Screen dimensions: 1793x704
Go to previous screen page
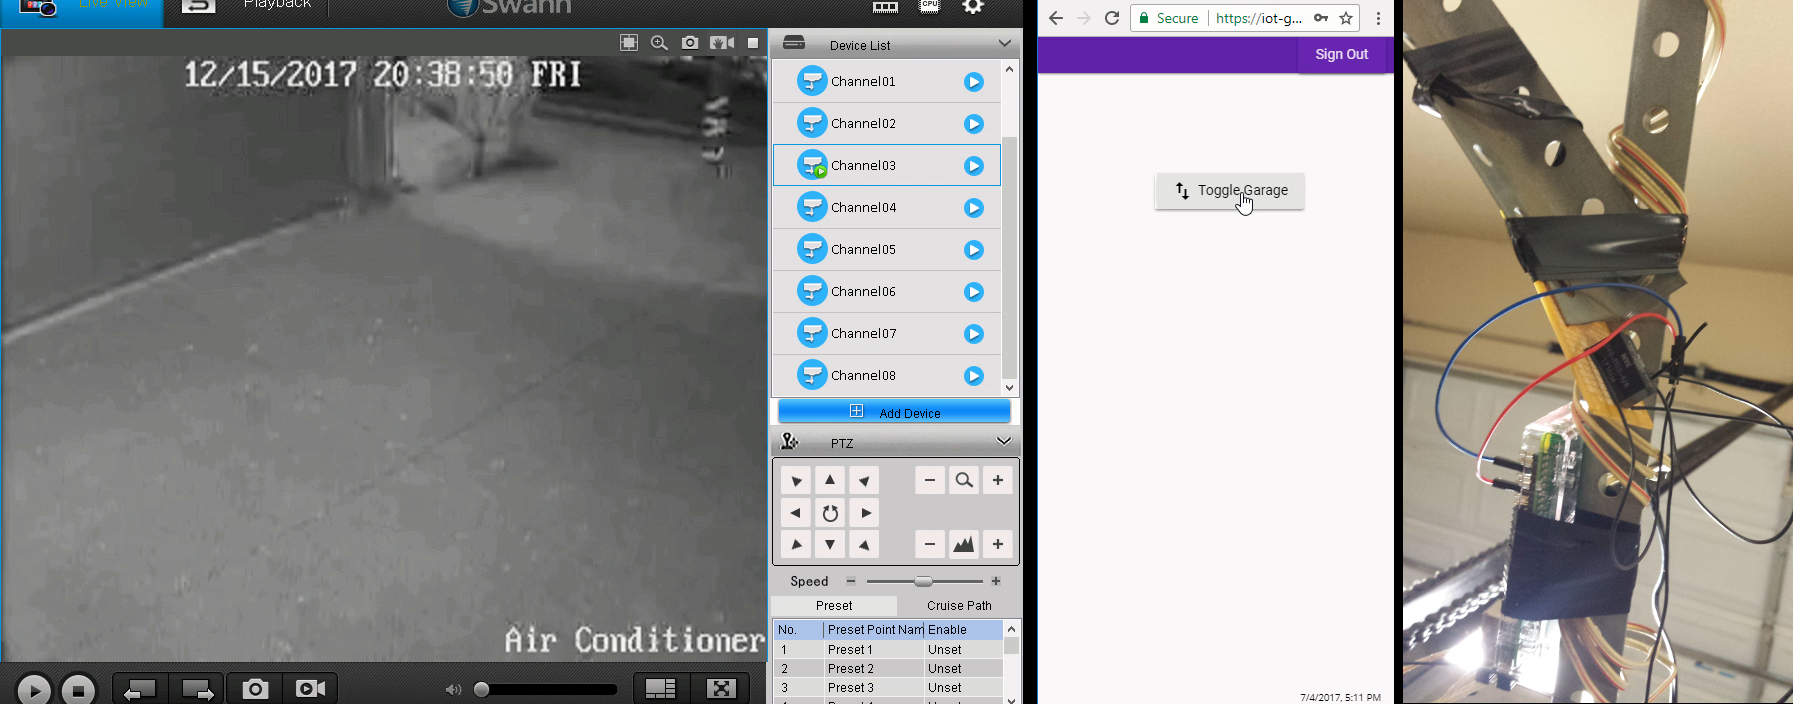click(140, 689)
